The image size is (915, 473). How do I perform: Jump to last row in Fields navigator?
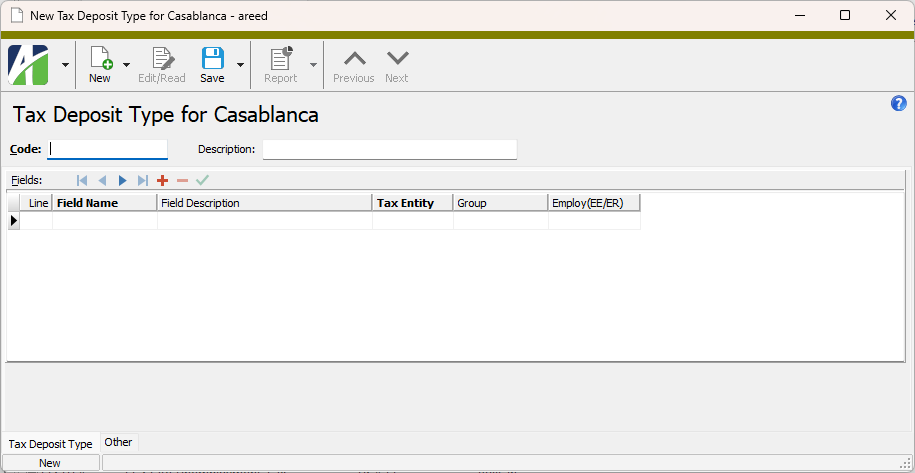(x=142, y=180)
